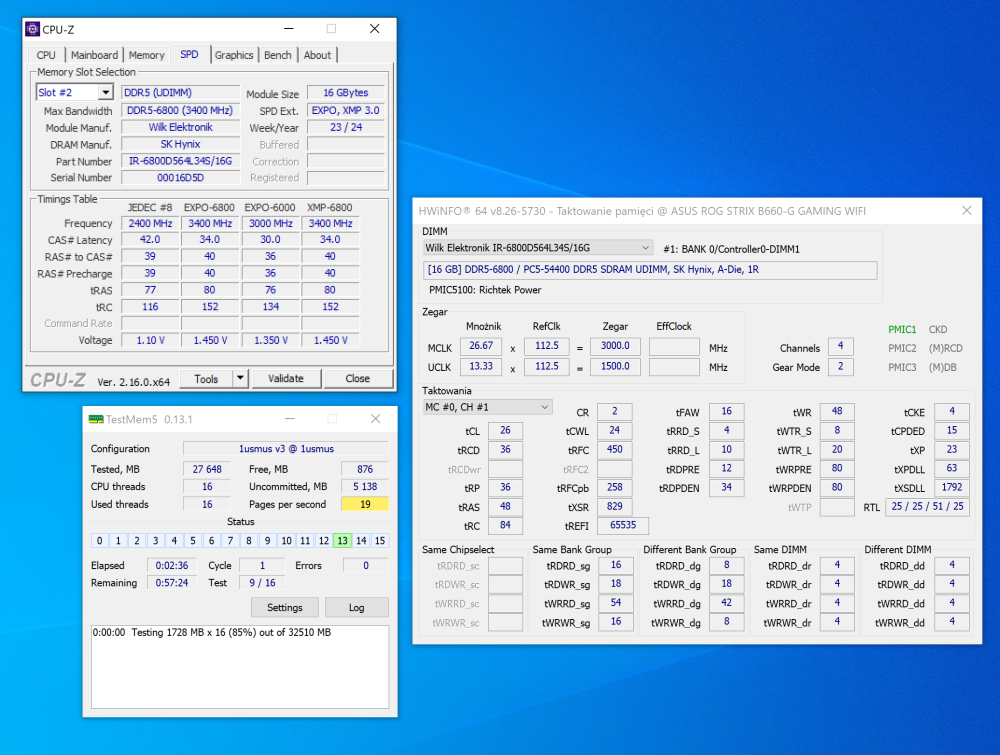The height and width of the screenshot is (755, 1000).
Task: Close the TestMem5 window
Action: click(x=376, y=419)
